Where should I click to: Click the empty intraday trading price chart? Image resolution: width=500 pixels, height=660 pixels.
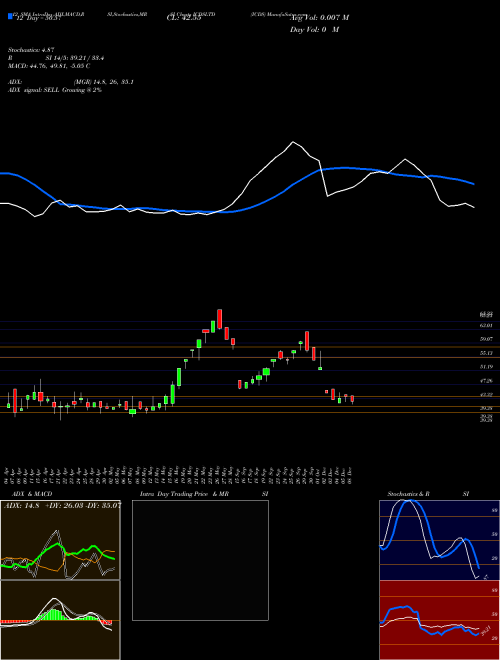point(200,560)
